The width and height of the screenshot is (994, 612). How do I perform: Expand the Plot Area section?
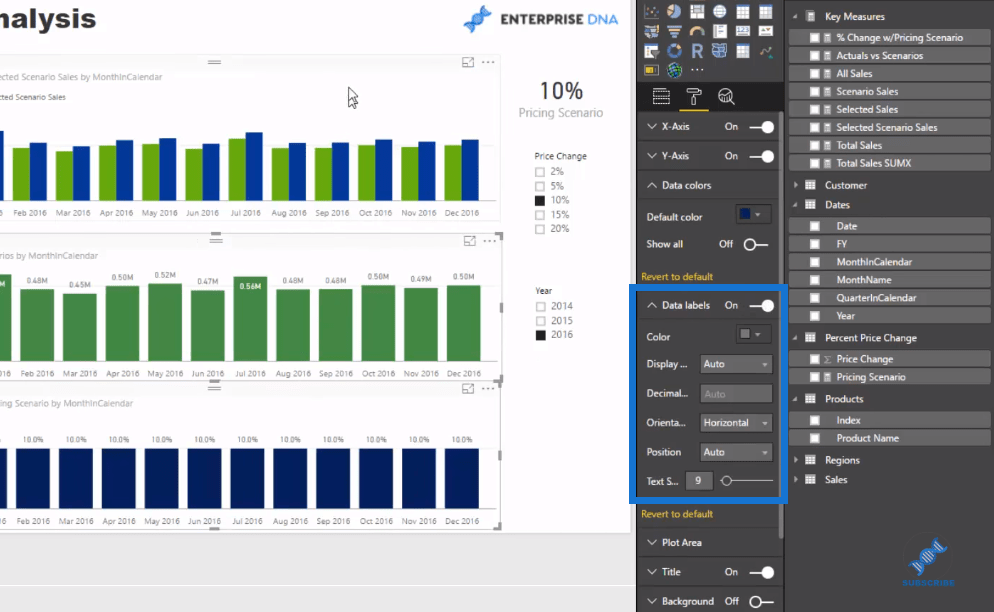point(652,542)
